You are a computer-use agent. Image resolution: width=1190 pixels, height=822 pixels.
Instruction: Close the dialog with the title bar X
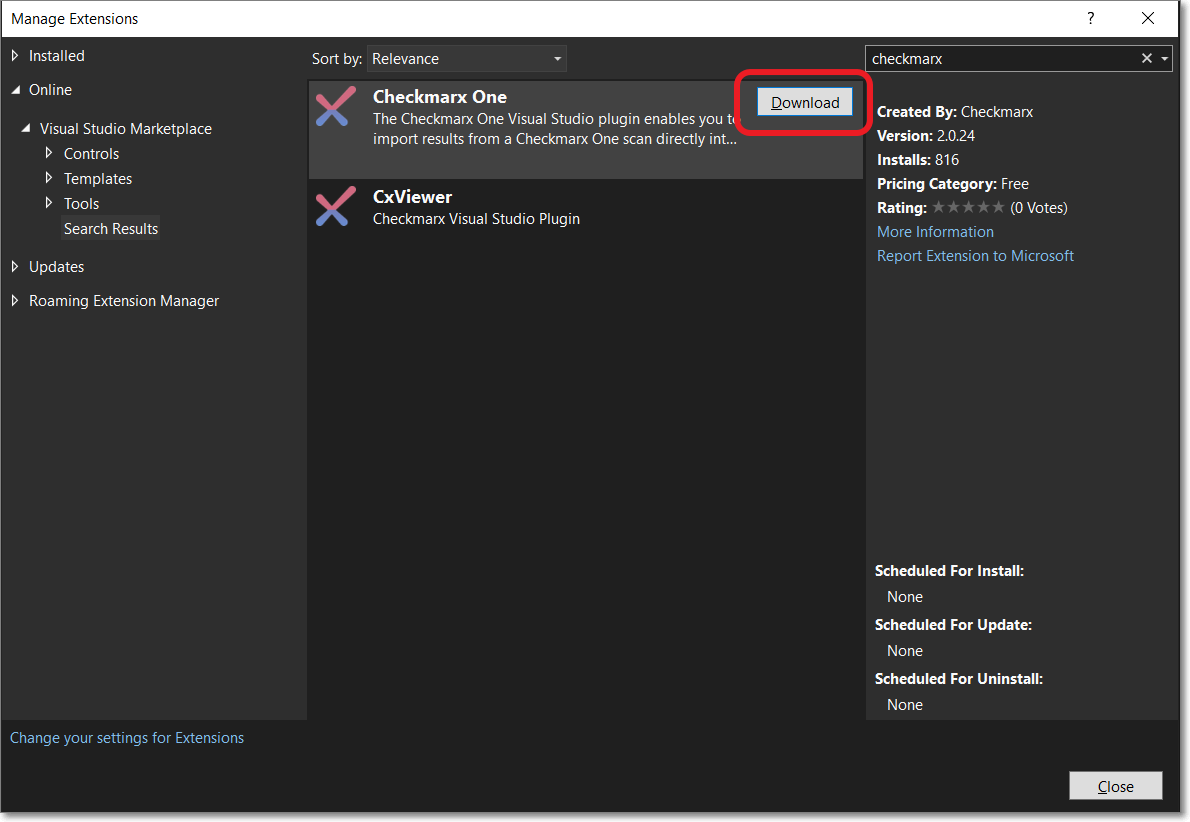(x=1148, y=18)
